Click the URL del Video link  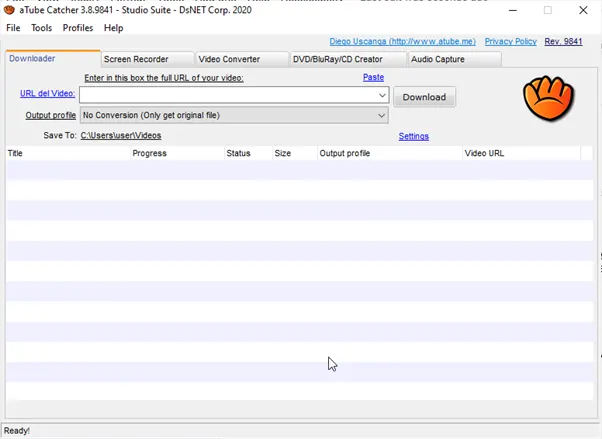(48, 93)
